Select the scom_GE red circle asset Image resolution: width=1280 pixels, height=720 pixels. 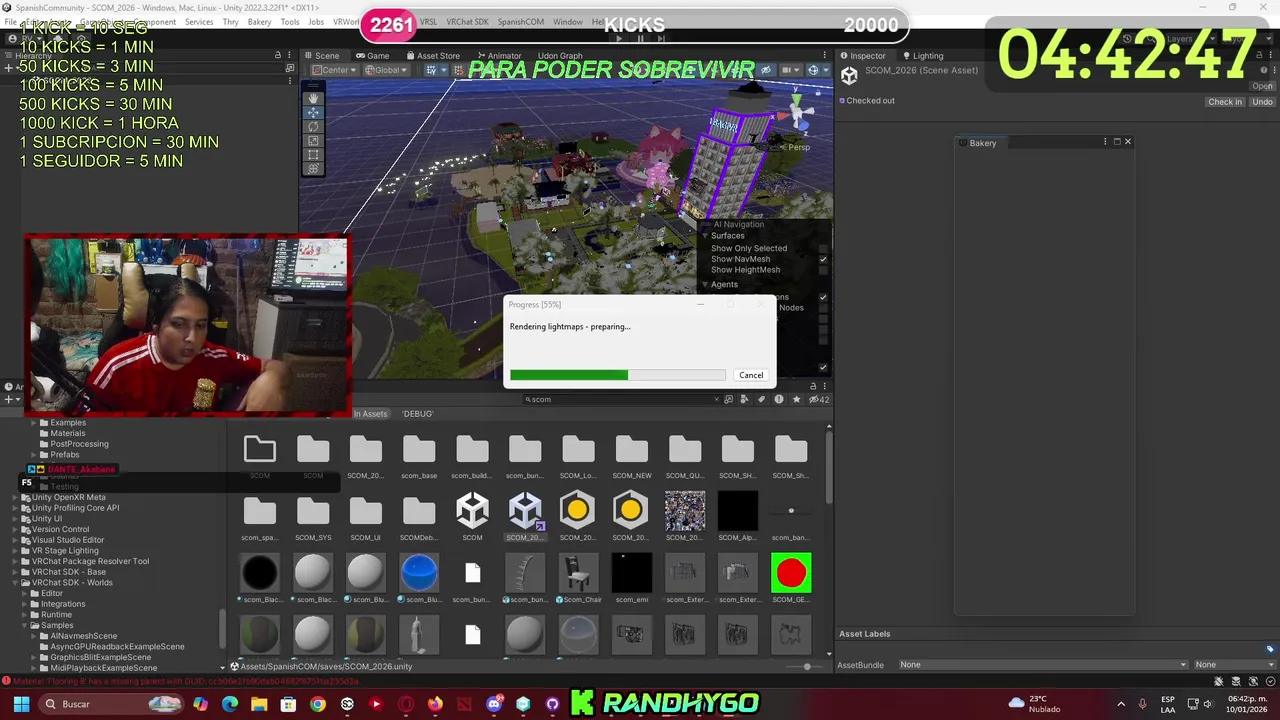click(x=791, y=579)
